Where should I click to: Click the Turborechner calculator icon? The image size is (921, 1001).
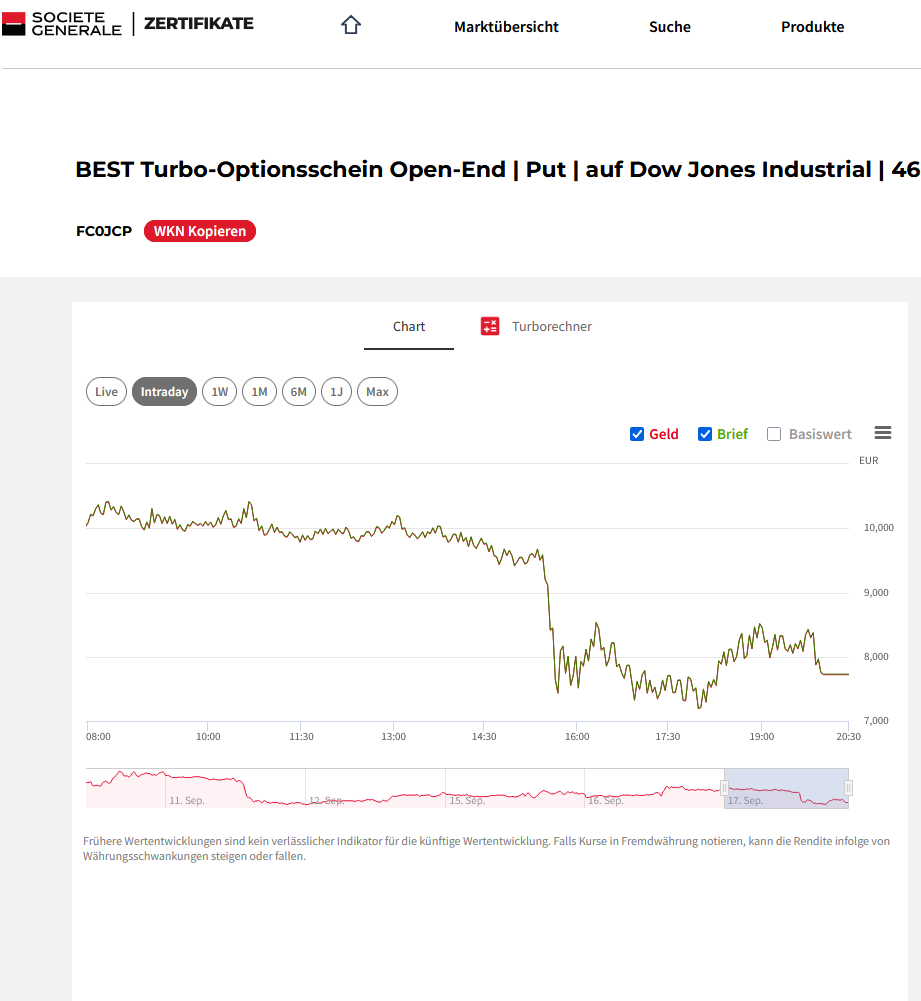[490, 326]
